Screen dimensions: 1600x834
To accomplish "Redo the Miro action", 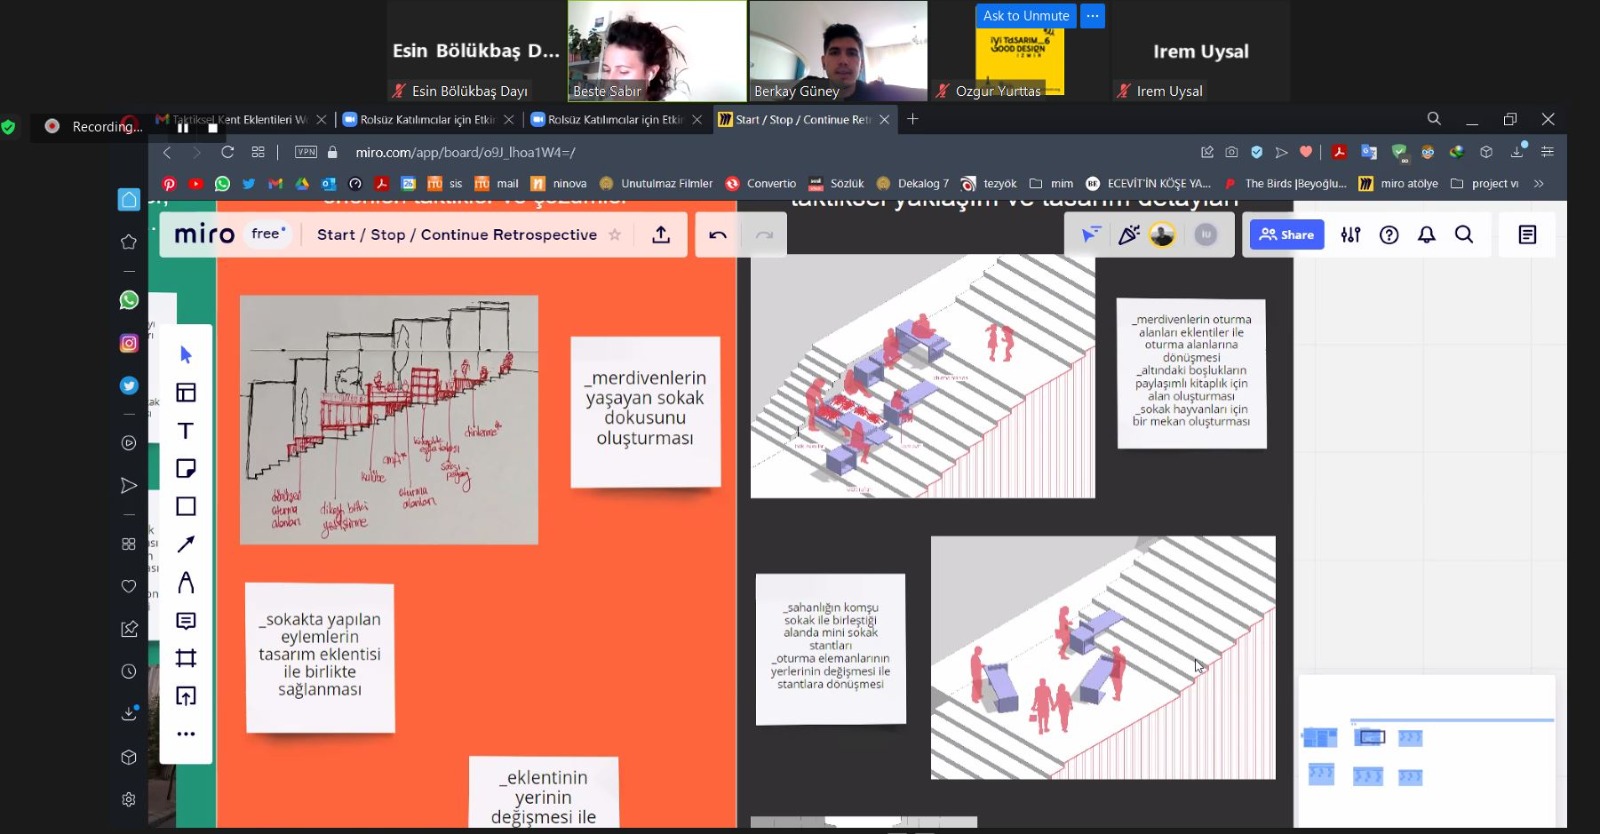I will click(764, 235).
